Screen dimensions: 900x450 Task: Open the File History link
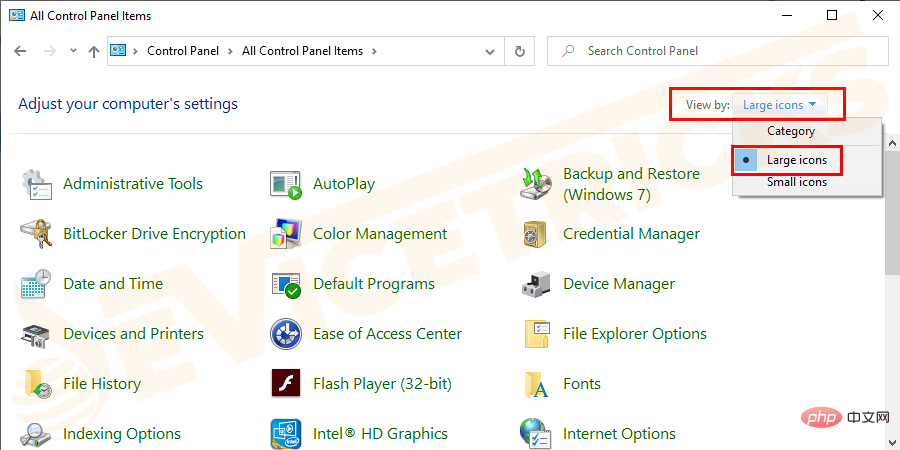point(102,384)
